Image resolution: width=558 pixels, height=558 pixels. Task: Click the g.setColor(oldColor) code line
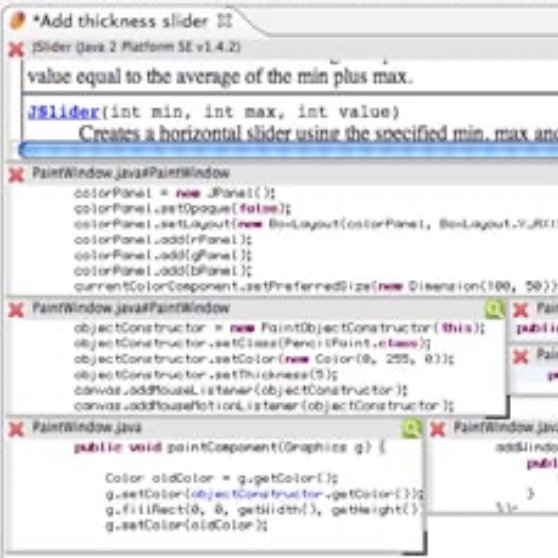[186, 525]
